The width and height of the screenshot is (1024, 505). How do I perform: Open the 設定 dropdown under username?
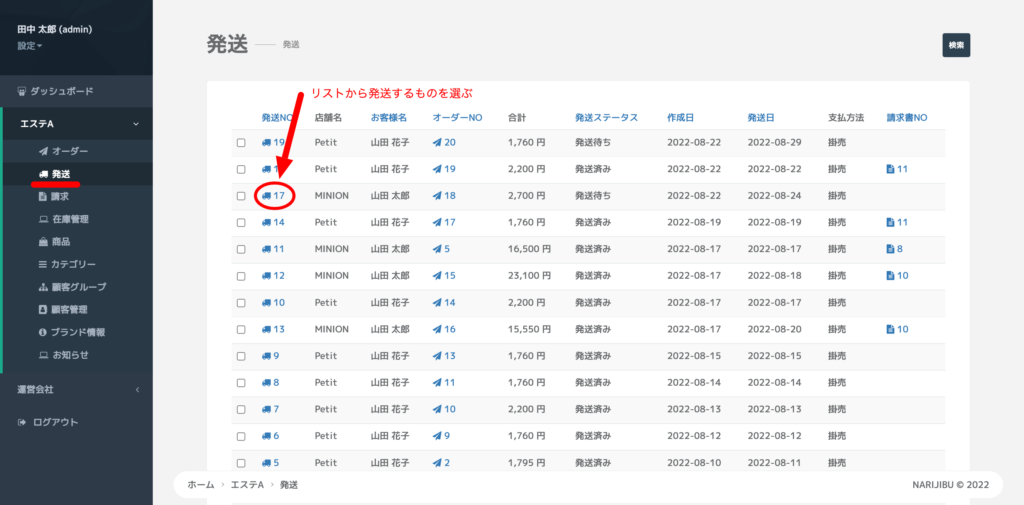29,46
